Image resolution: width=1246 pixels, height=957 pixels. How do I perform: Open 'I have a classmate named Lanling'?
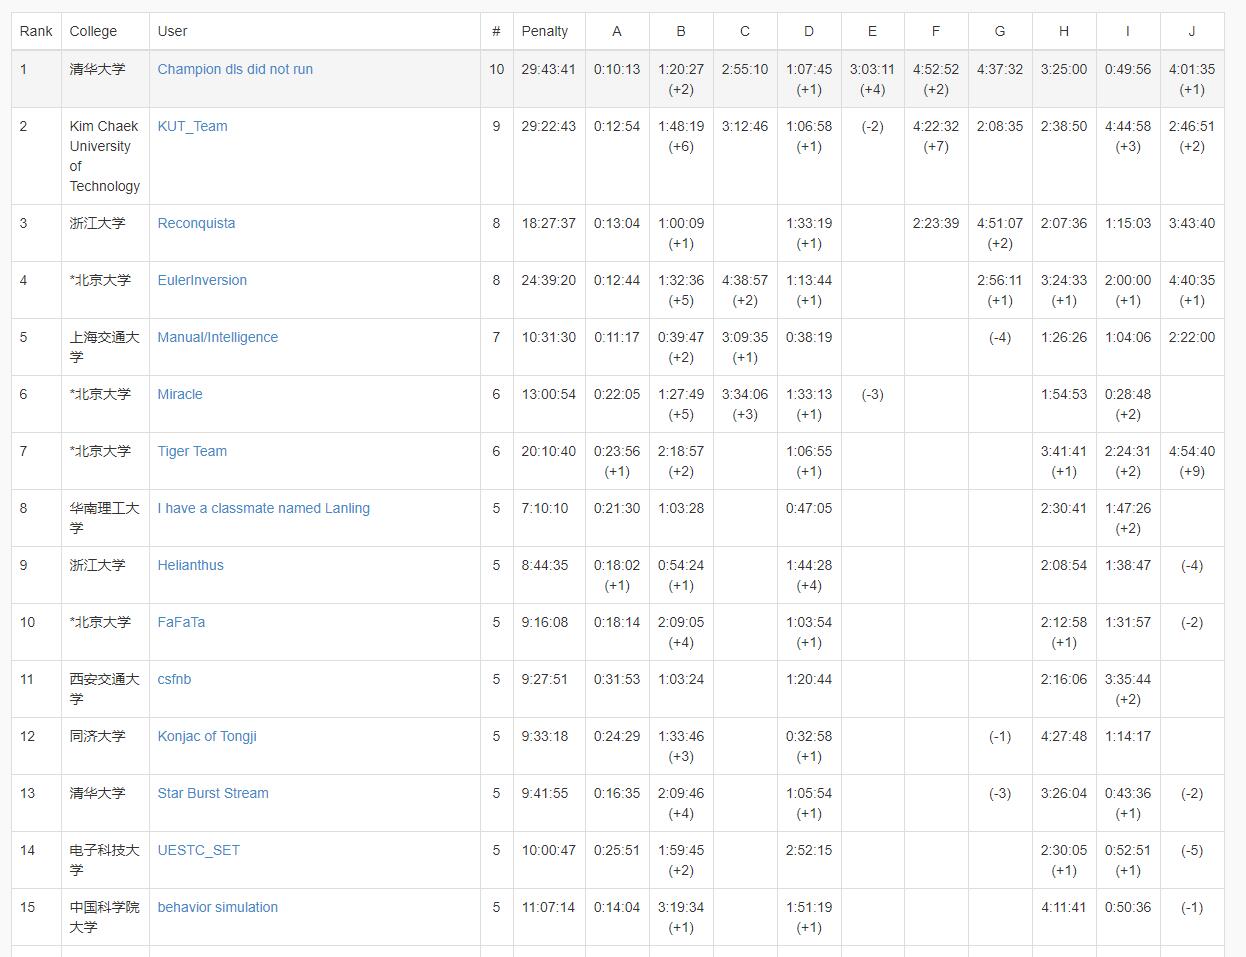click(x=263, y=508)
